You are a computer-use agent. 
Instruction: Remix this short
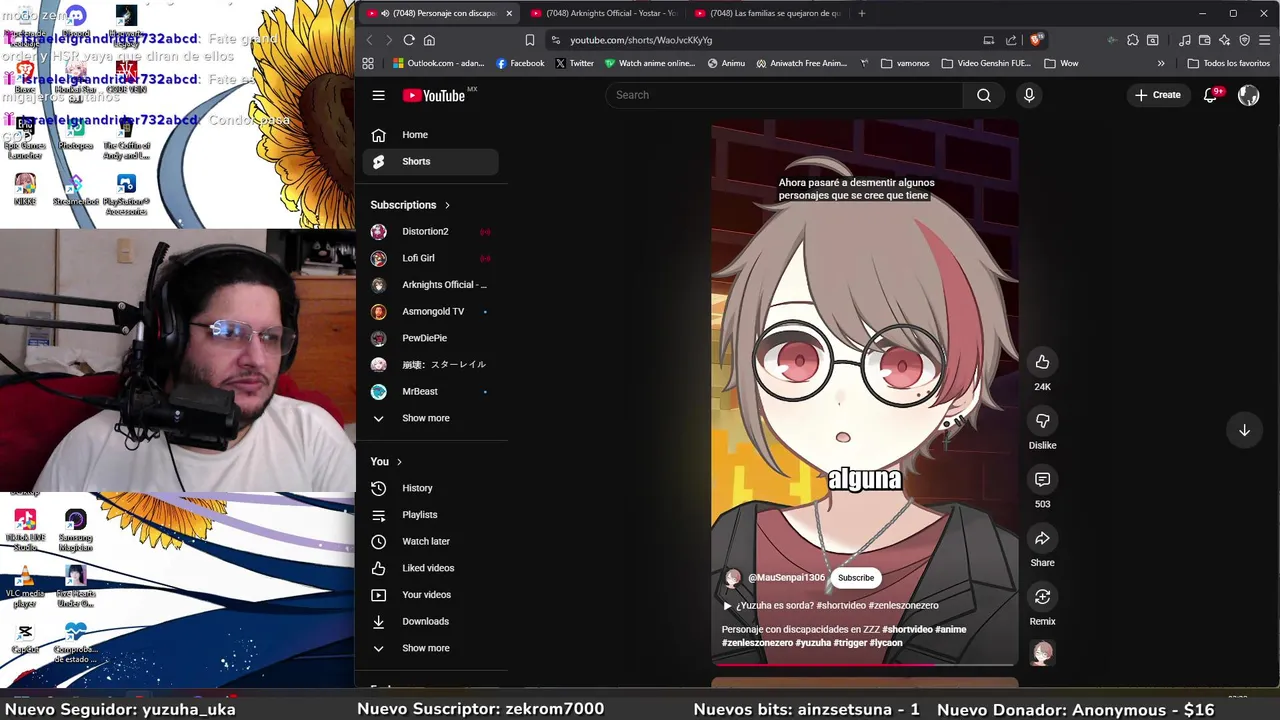click(1042, 597)
